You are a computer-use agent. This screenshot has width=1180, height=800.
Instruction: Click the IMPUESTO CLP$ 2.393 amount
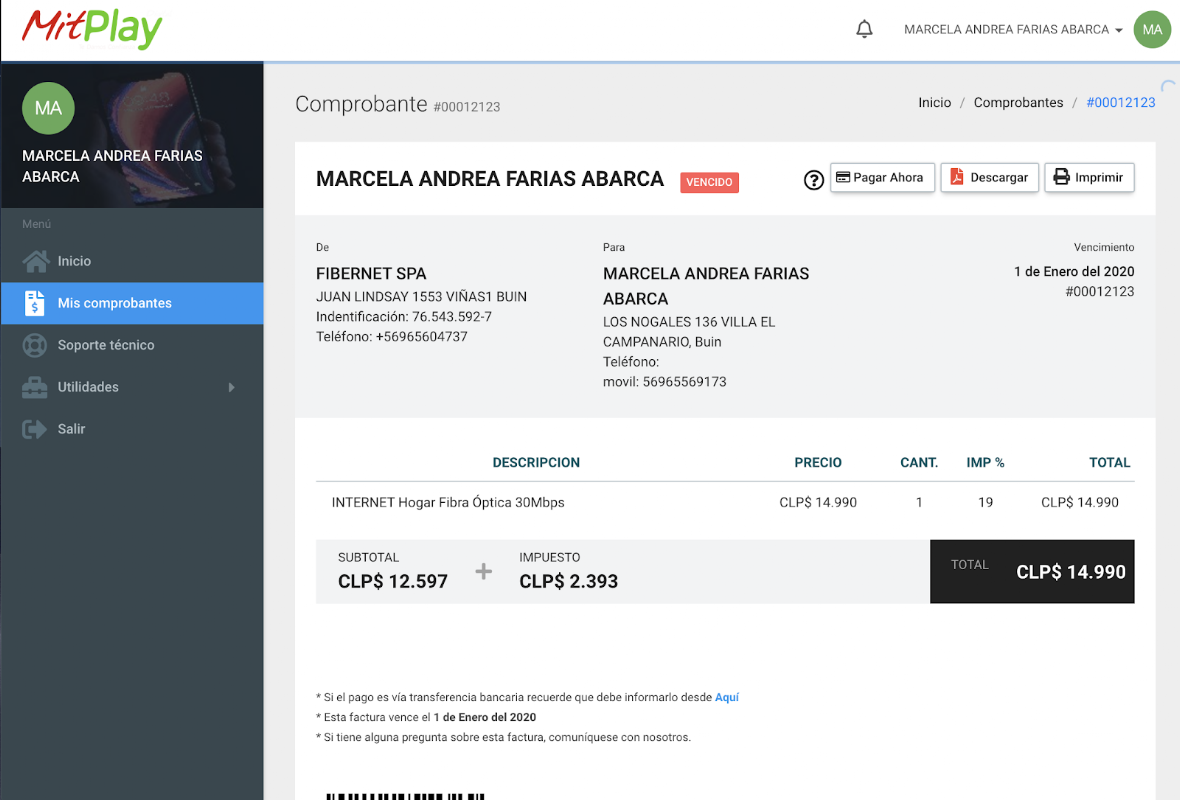[569, 582]
